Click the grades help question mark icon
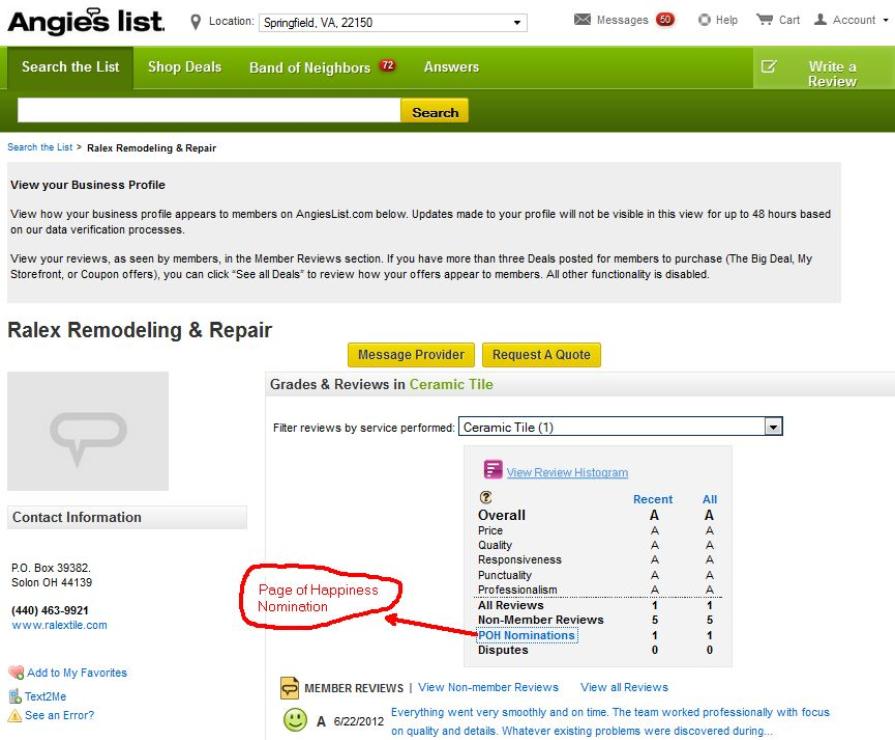Image resolution: width=895 pixels, height=740 pixels. pos(486,497)
